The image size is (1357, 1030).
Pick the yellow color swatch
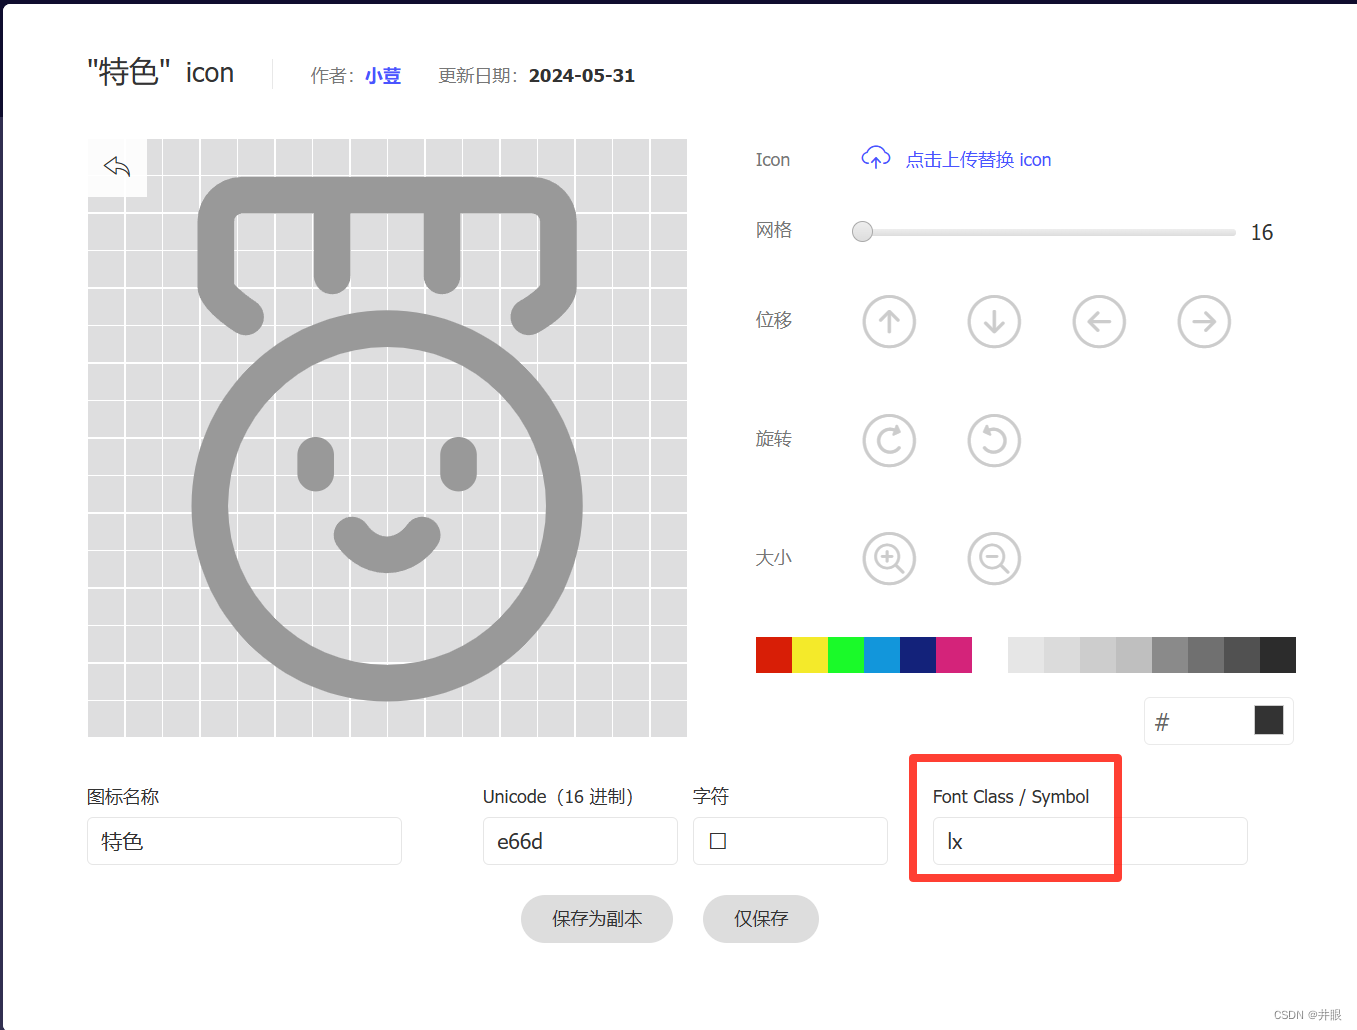click(x=810, y=655)
